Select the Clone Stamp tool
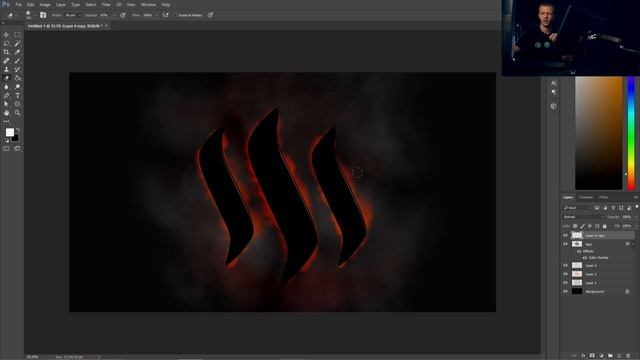 coord(6,69)
